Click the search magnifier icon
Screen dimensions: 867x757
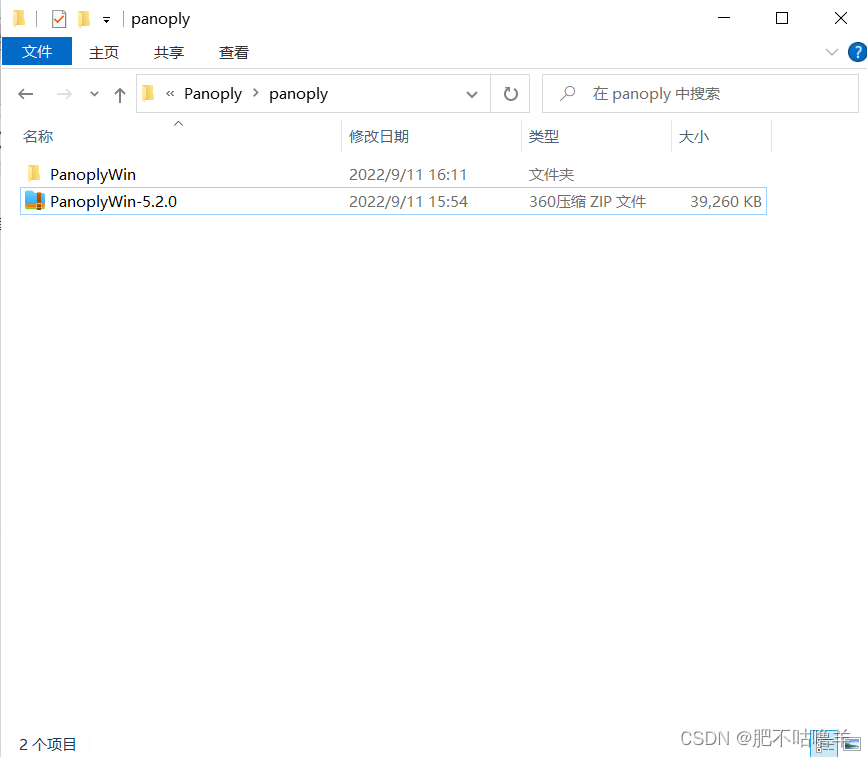(567, 93)
